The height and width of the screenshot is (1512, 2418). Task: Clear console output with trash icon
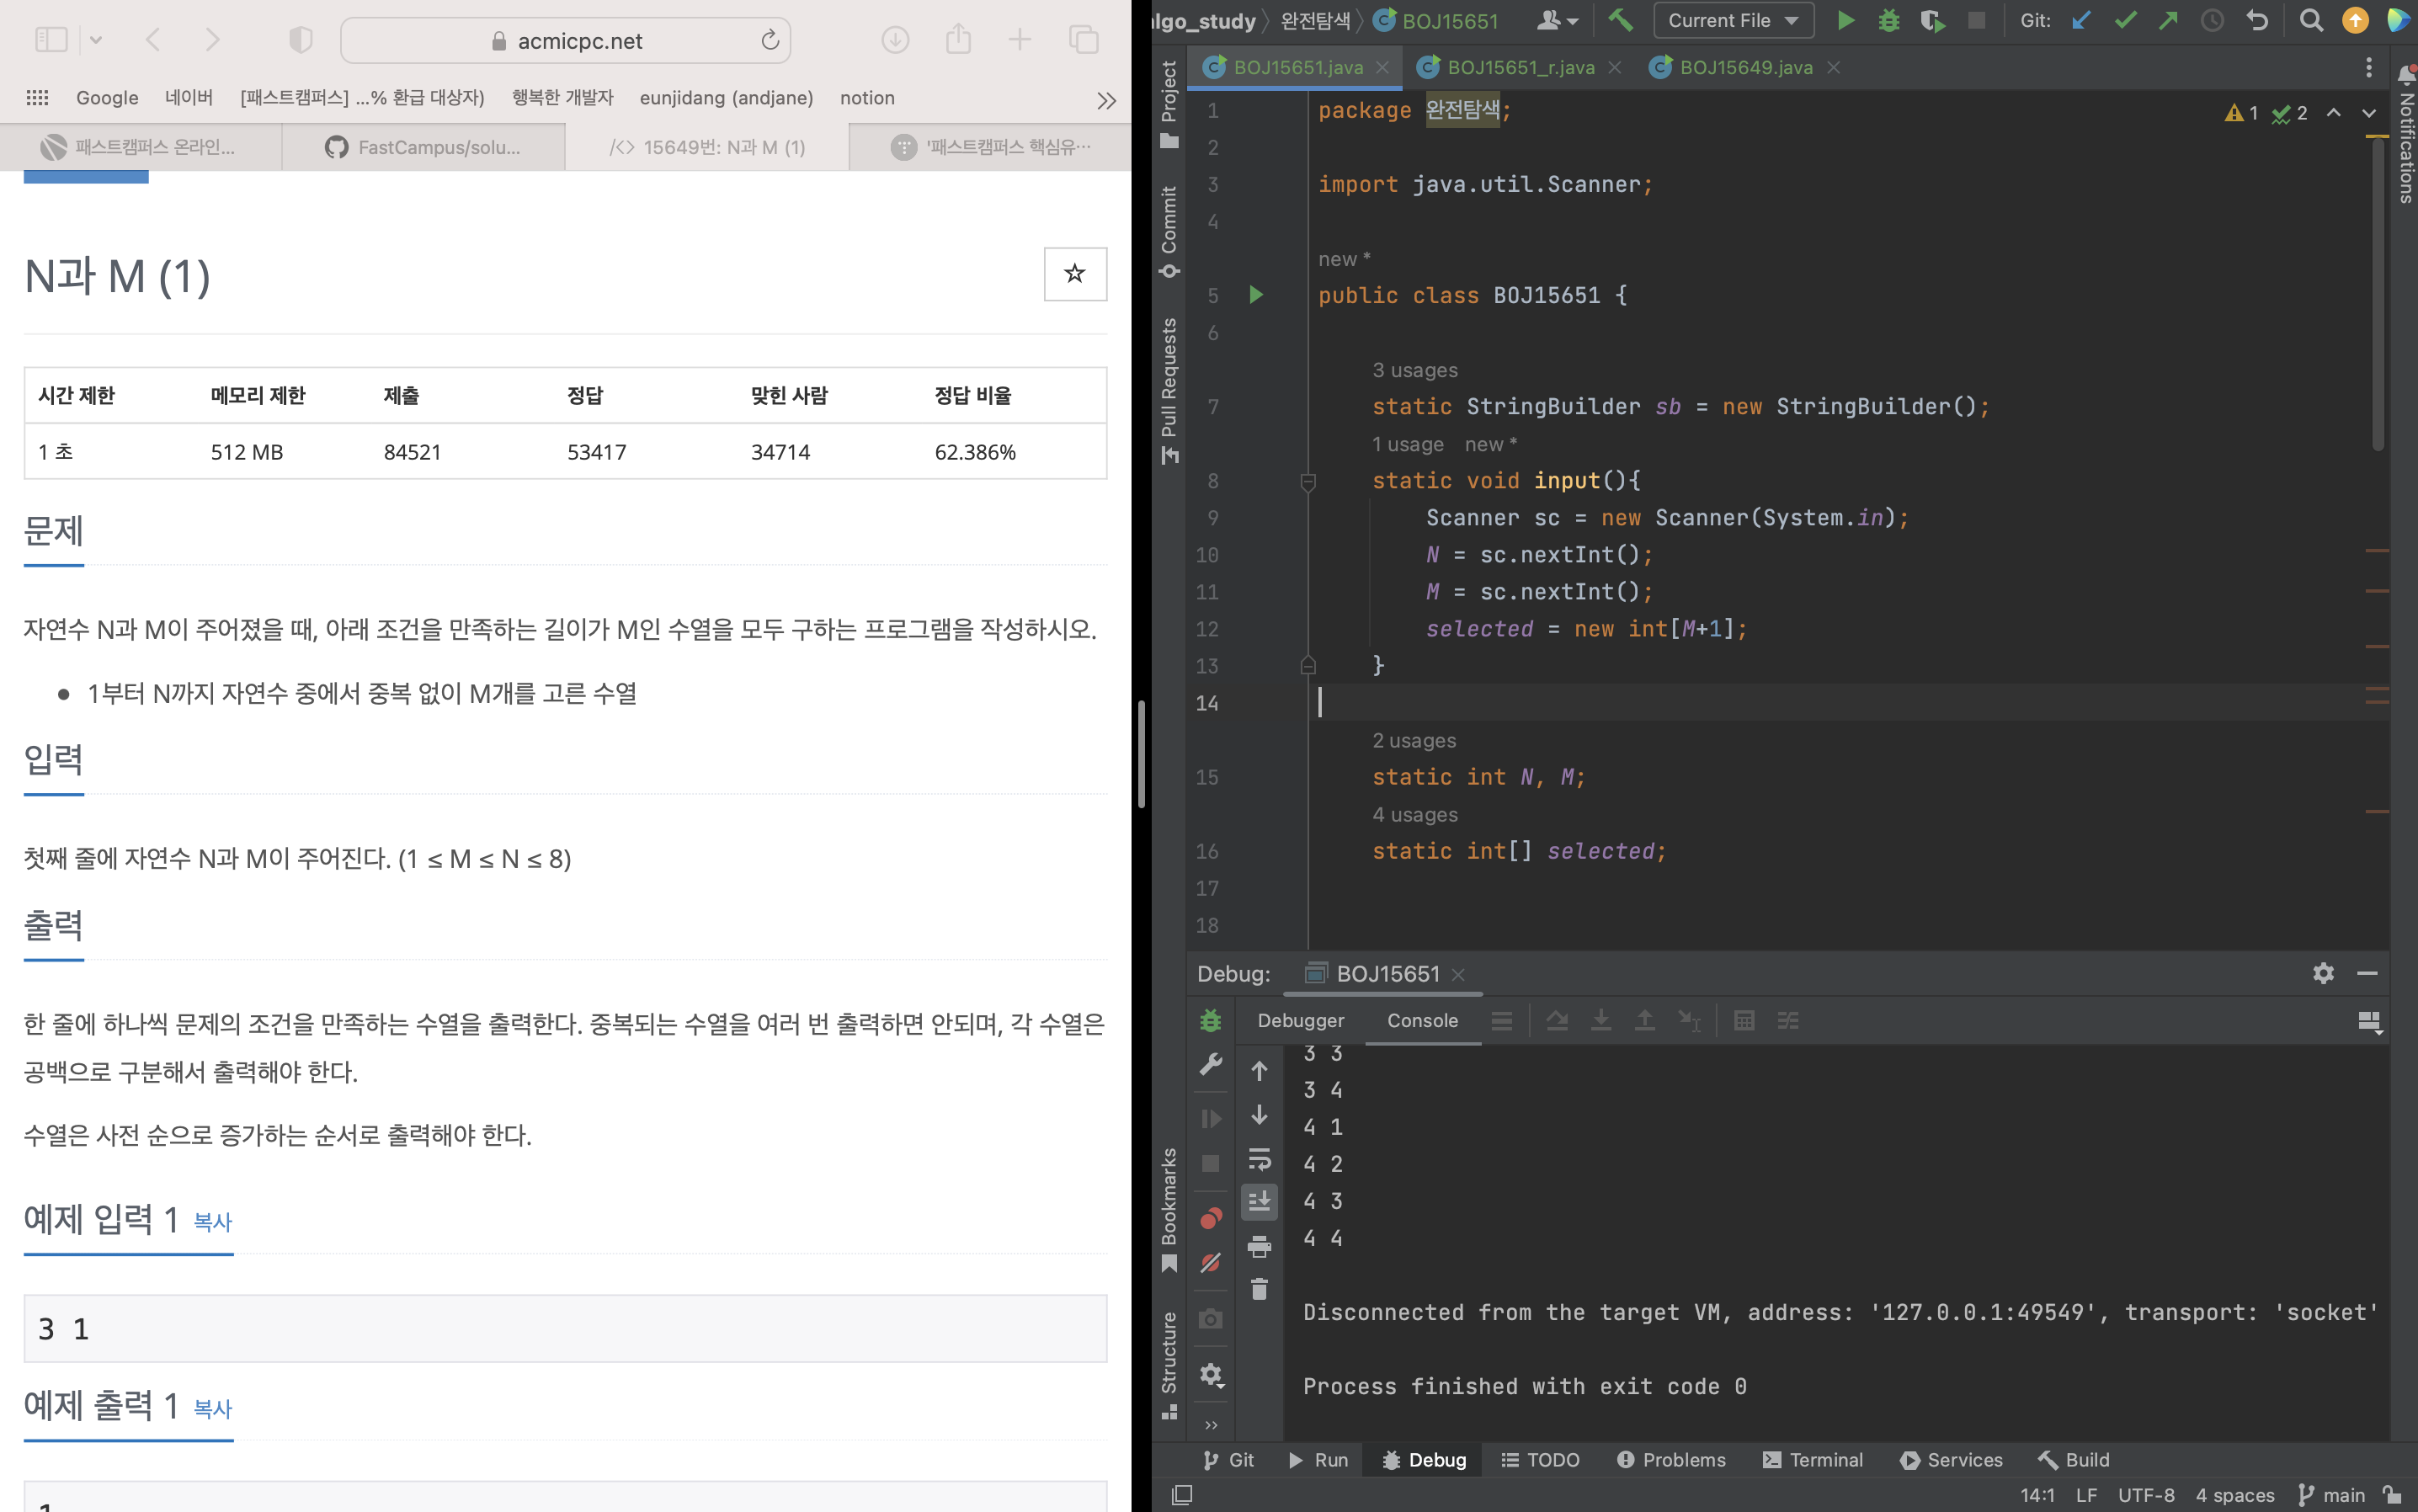pyautogui.click(x=1259, y=1289)
